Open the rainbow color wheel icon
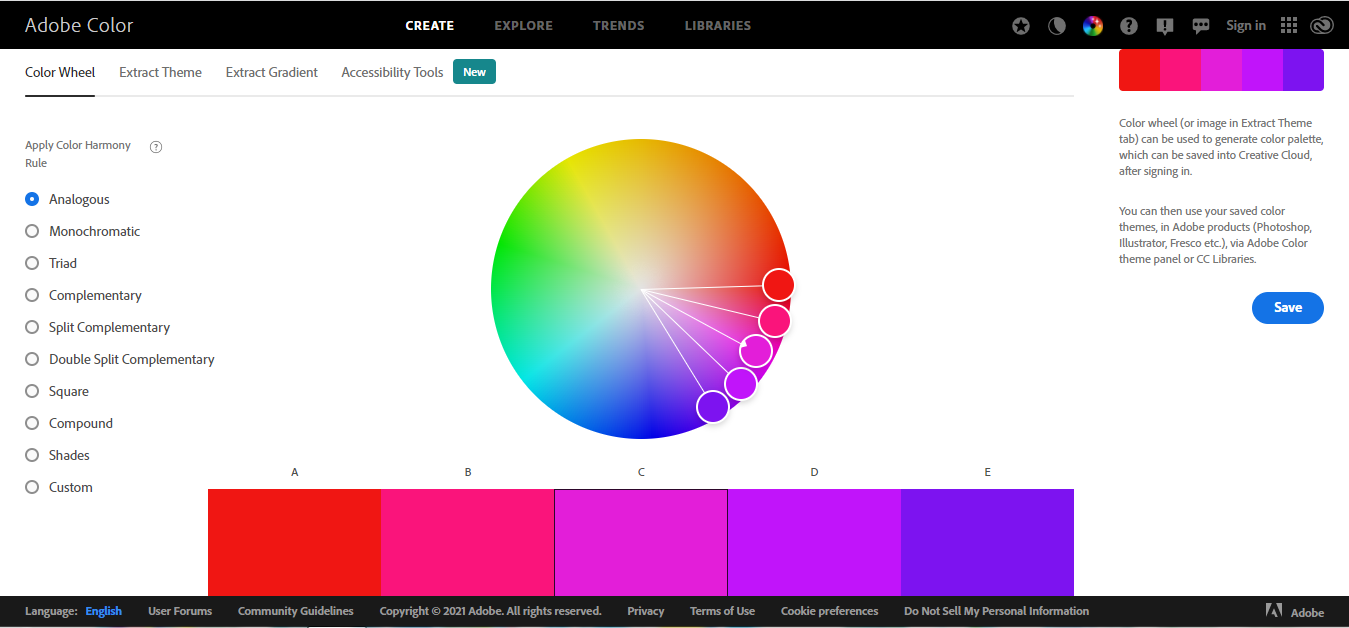This screenshot has height=628, width=1349. [x=1093, y=26]
